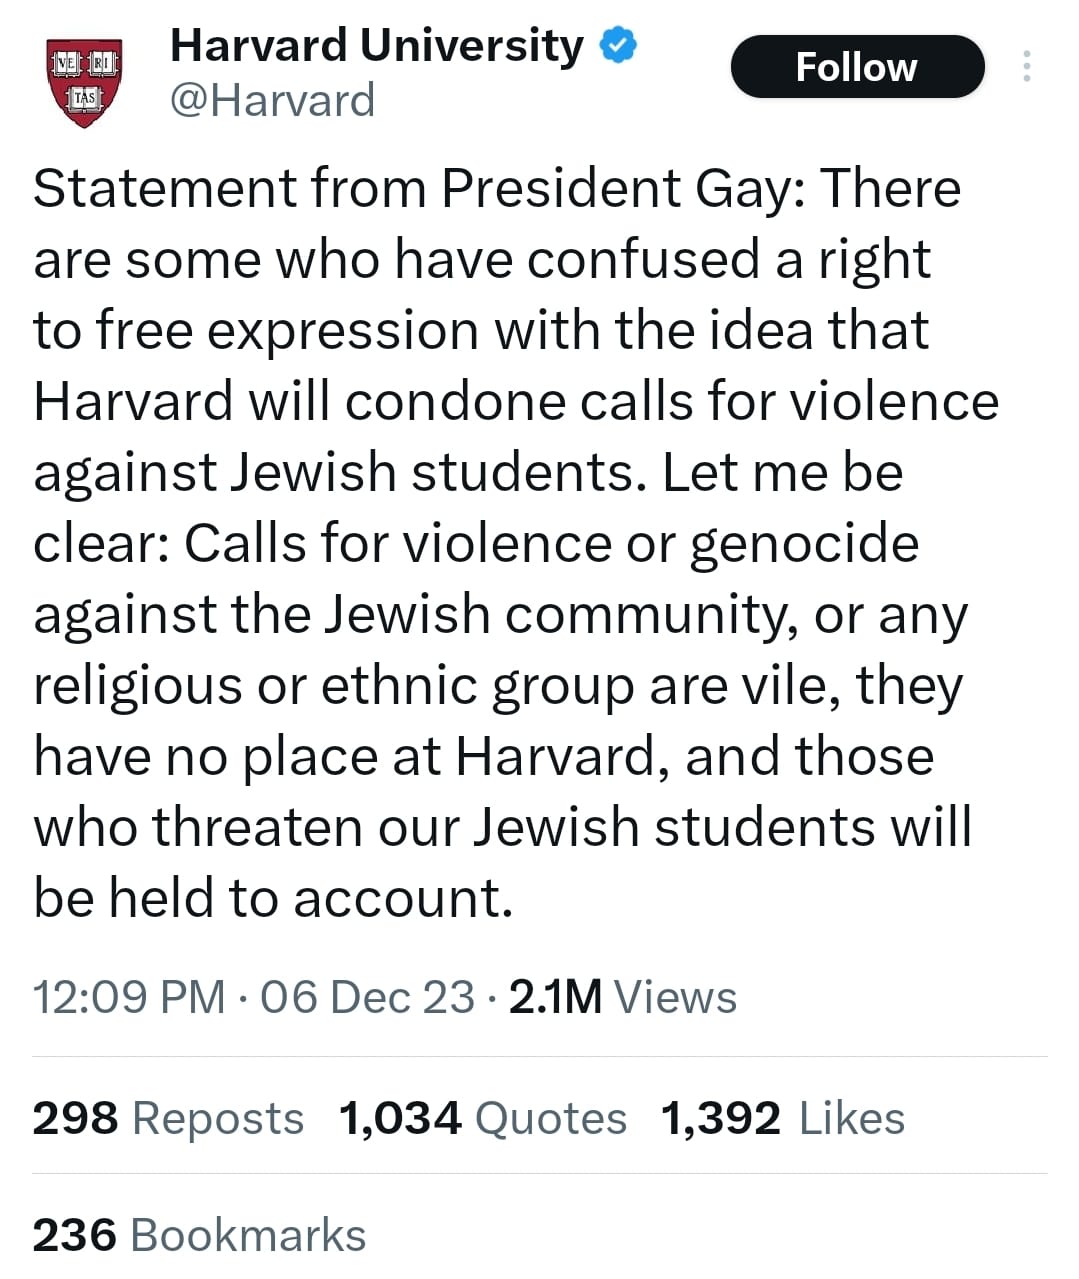
Task: Click the @Harvard handle
Action: pos(272,101)
